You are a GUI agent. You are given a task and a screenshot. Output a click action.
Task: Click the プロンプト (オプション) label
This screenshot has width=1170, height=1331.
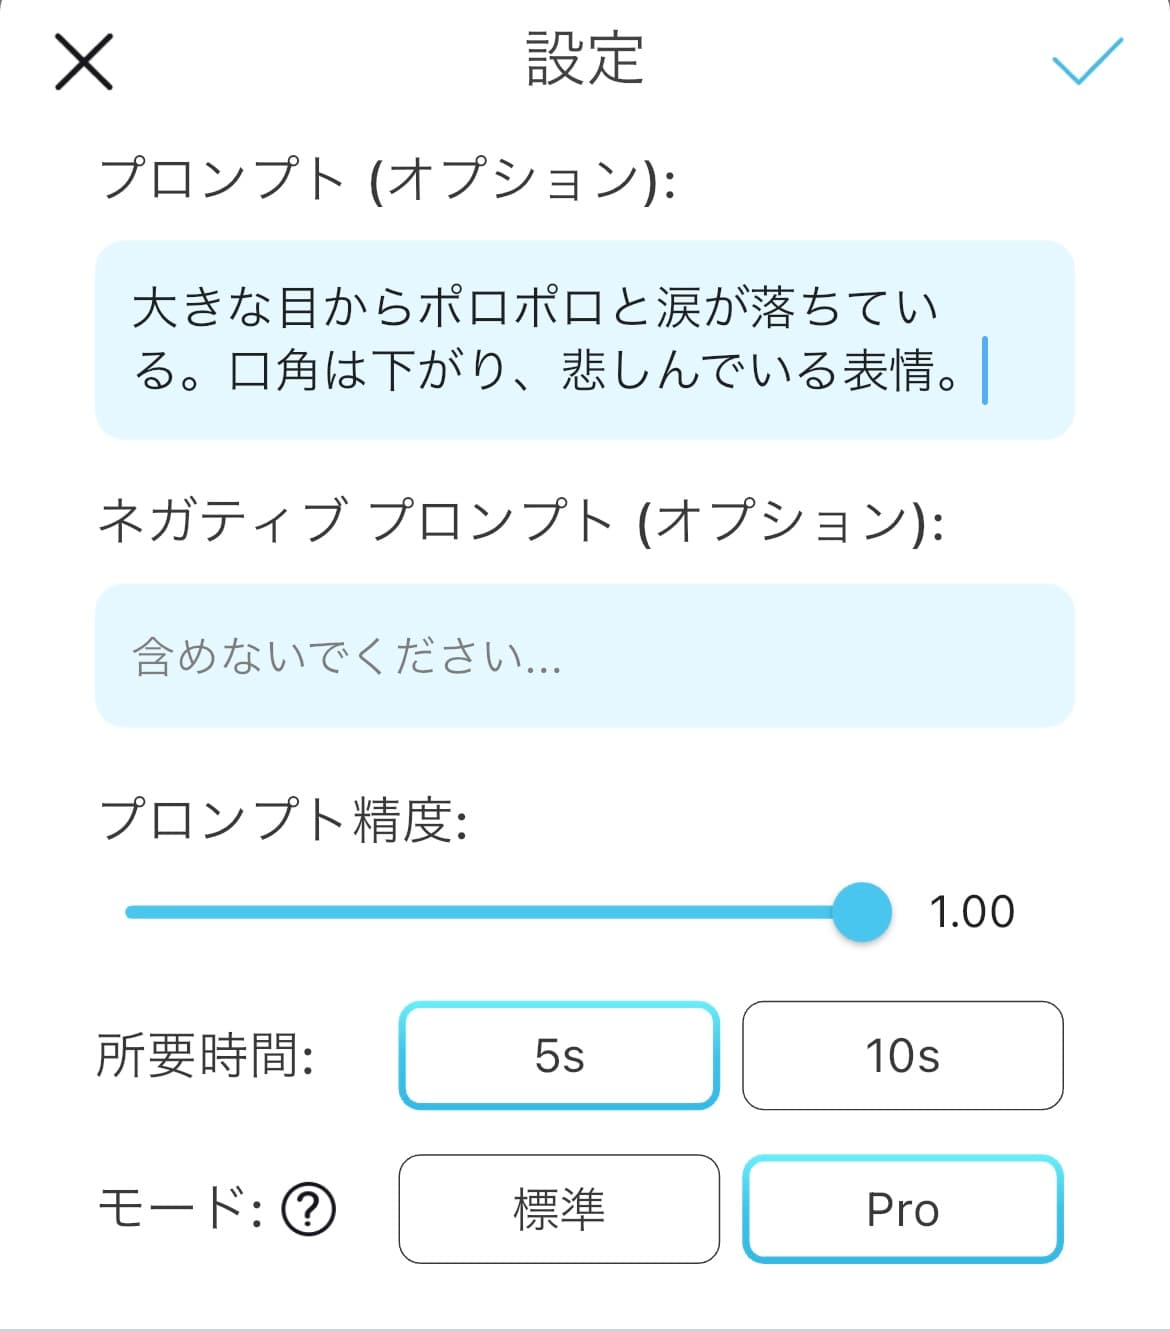click(x=388, y=180)
